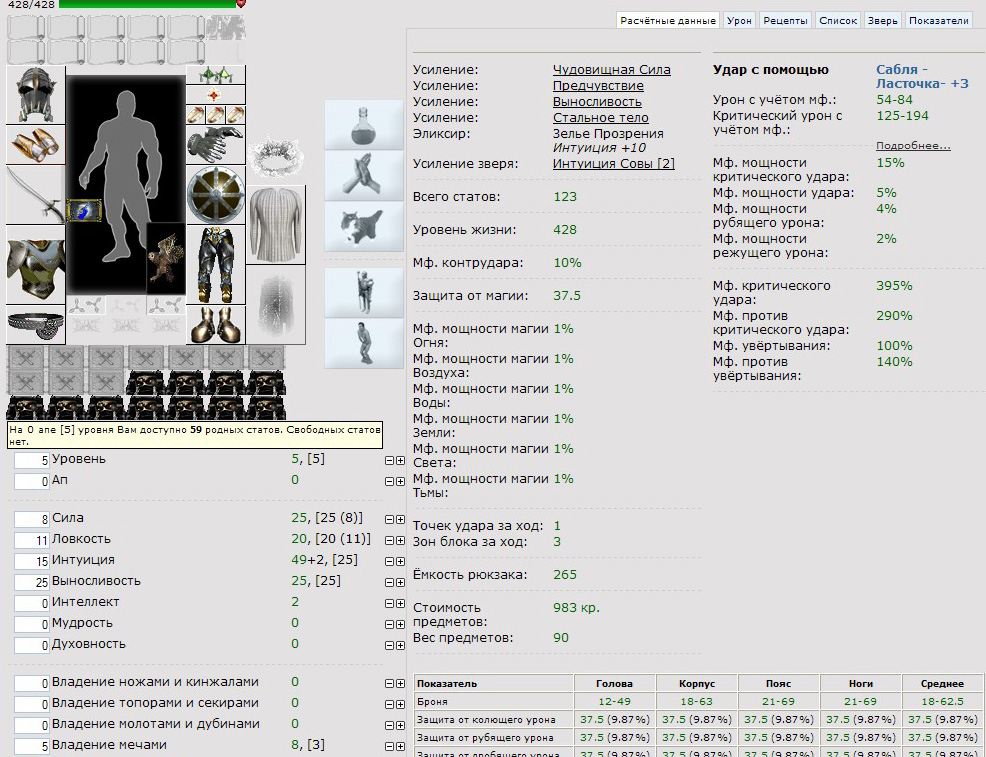Click the chain belt slot

36,324
